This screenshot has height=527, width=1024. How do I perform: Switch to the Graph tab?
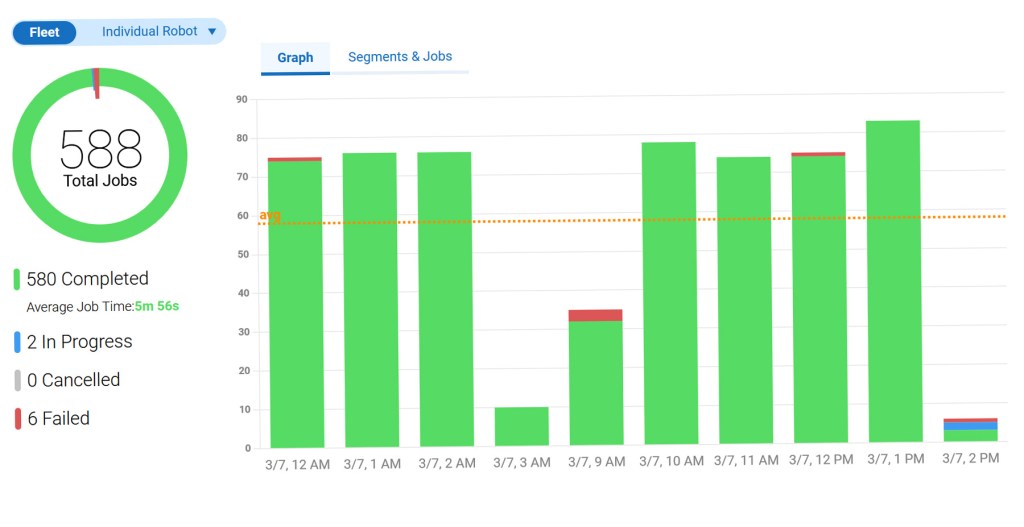coord(295,58)
